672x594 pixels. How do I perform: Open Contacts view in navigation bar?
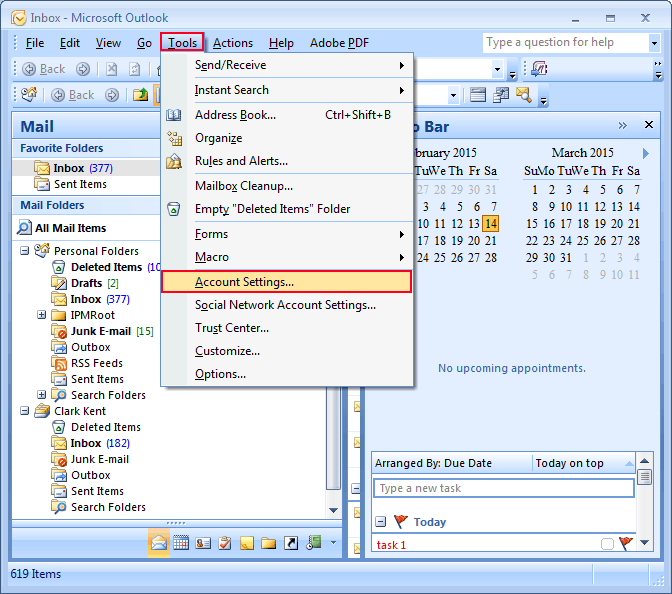coord(203,543)
